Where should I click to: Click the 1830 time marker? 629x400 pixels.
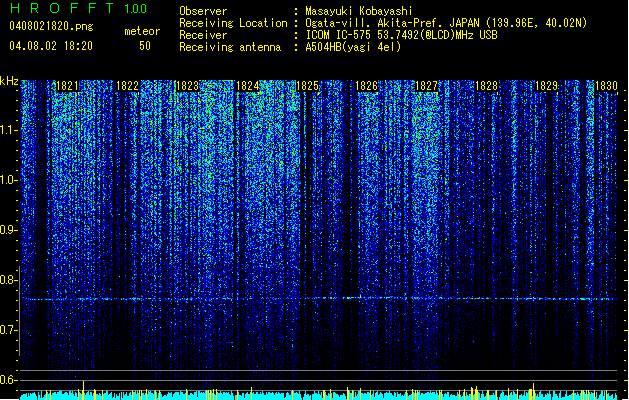[606, 86]
